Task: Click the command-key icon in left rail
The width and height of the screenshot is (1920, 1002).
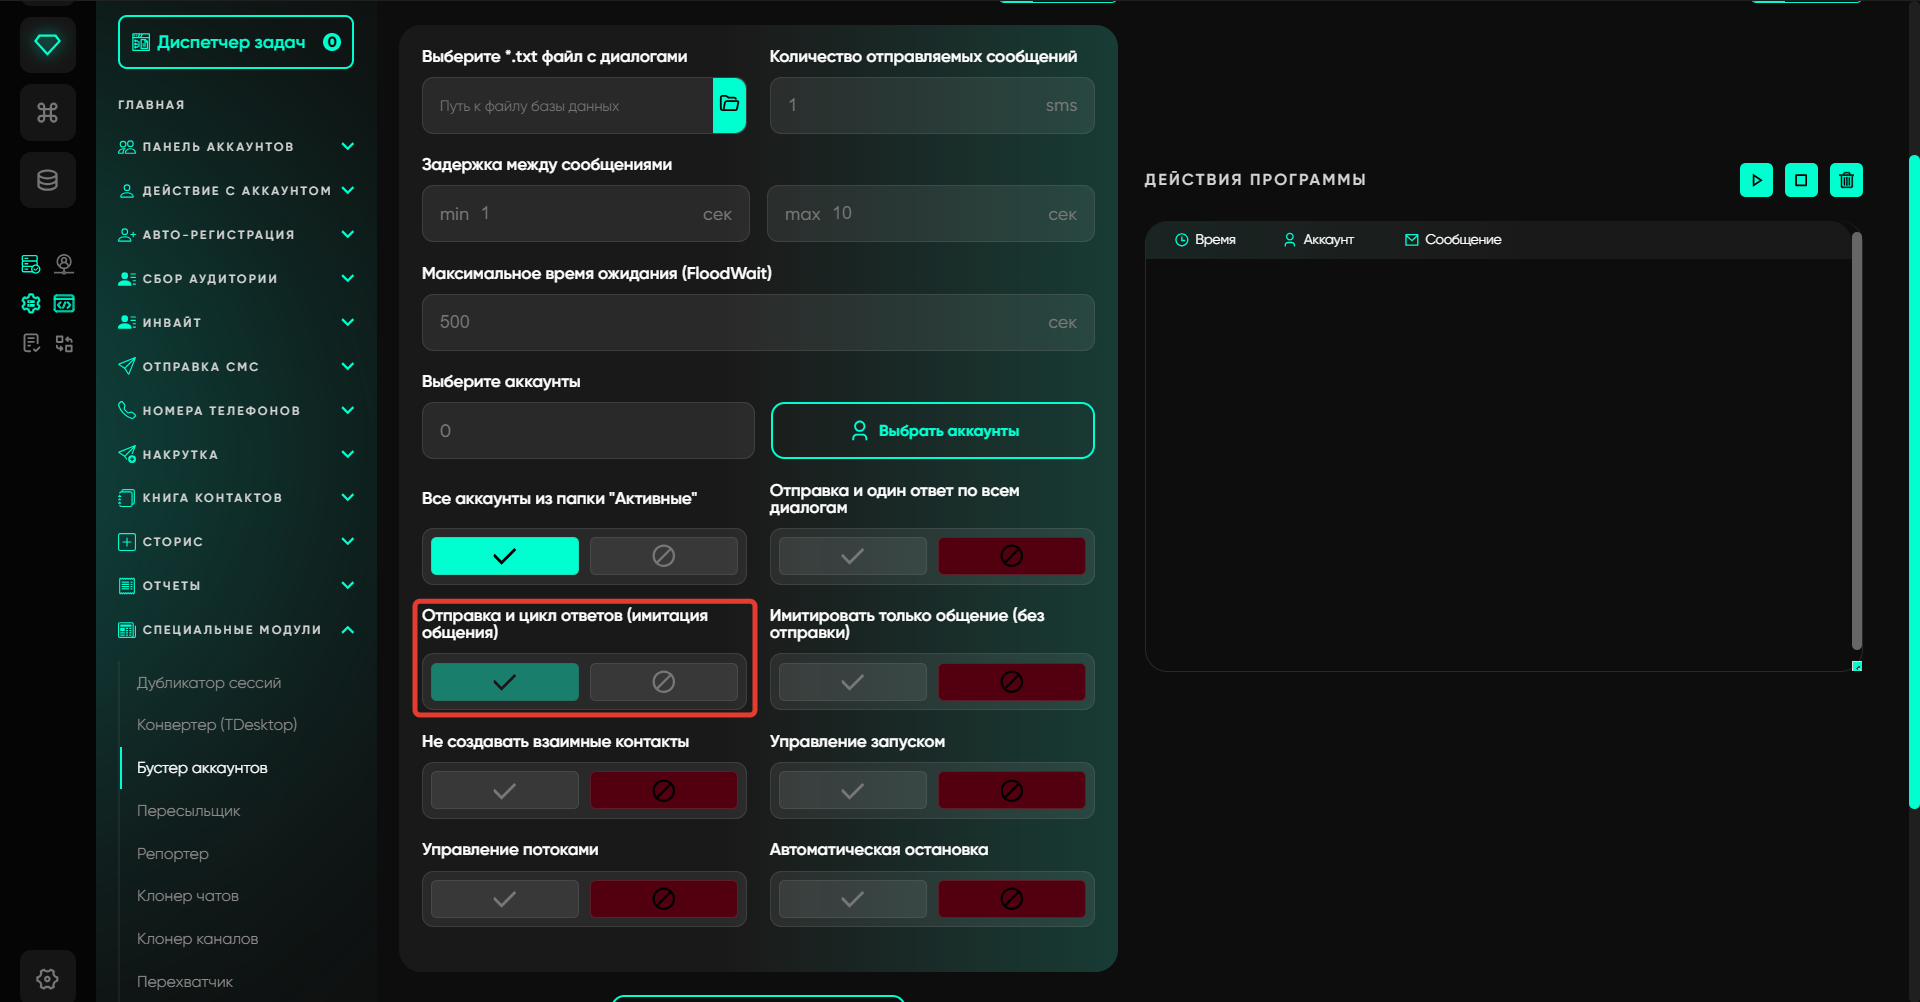Action: [x=47, y=113]
